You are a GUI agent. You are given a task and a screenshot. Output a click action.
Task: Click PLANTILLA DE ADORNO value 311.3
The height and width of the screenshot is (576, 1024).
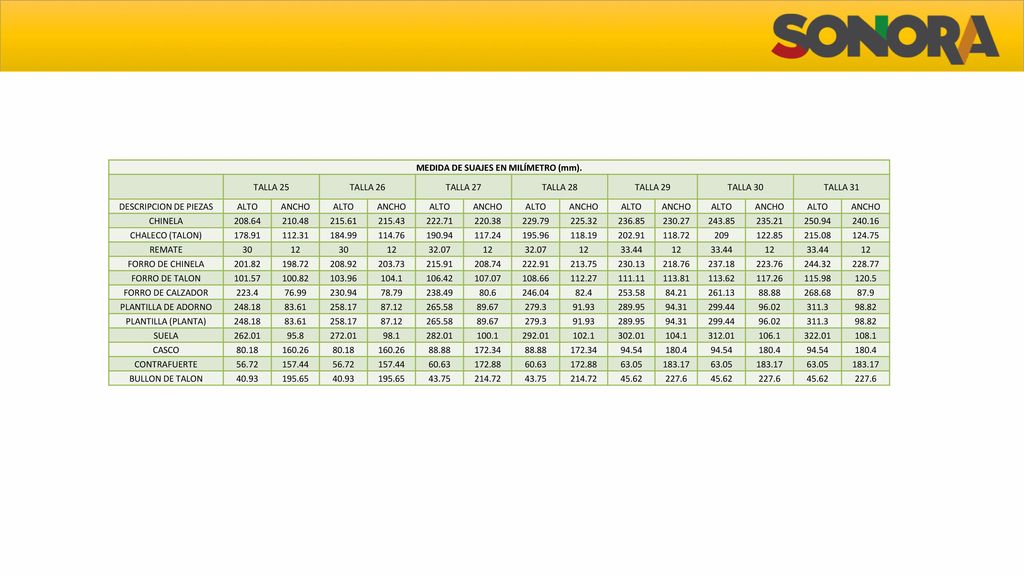click(817, 307)
